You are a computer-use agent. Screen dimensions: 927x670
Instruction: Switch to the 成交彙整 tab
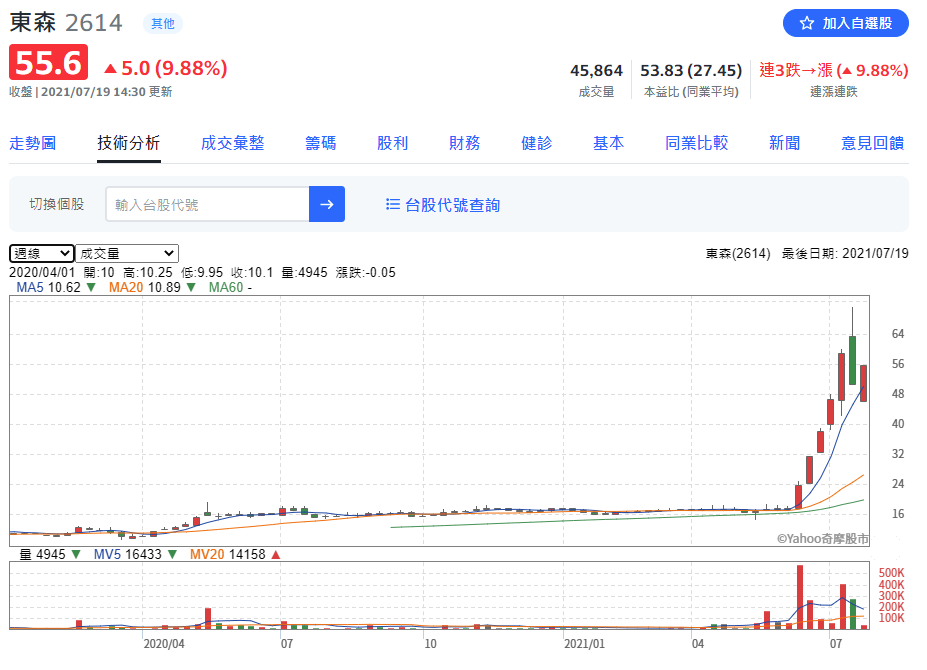point(232,143)
